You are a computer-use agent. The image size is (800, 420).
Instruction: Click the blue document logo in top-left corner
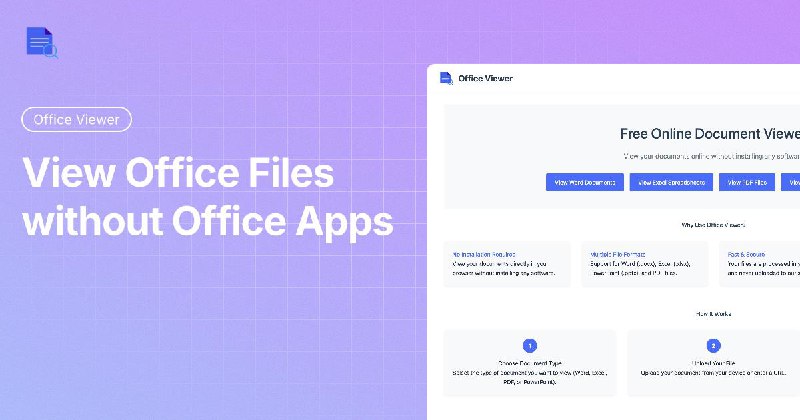point(42,43)
